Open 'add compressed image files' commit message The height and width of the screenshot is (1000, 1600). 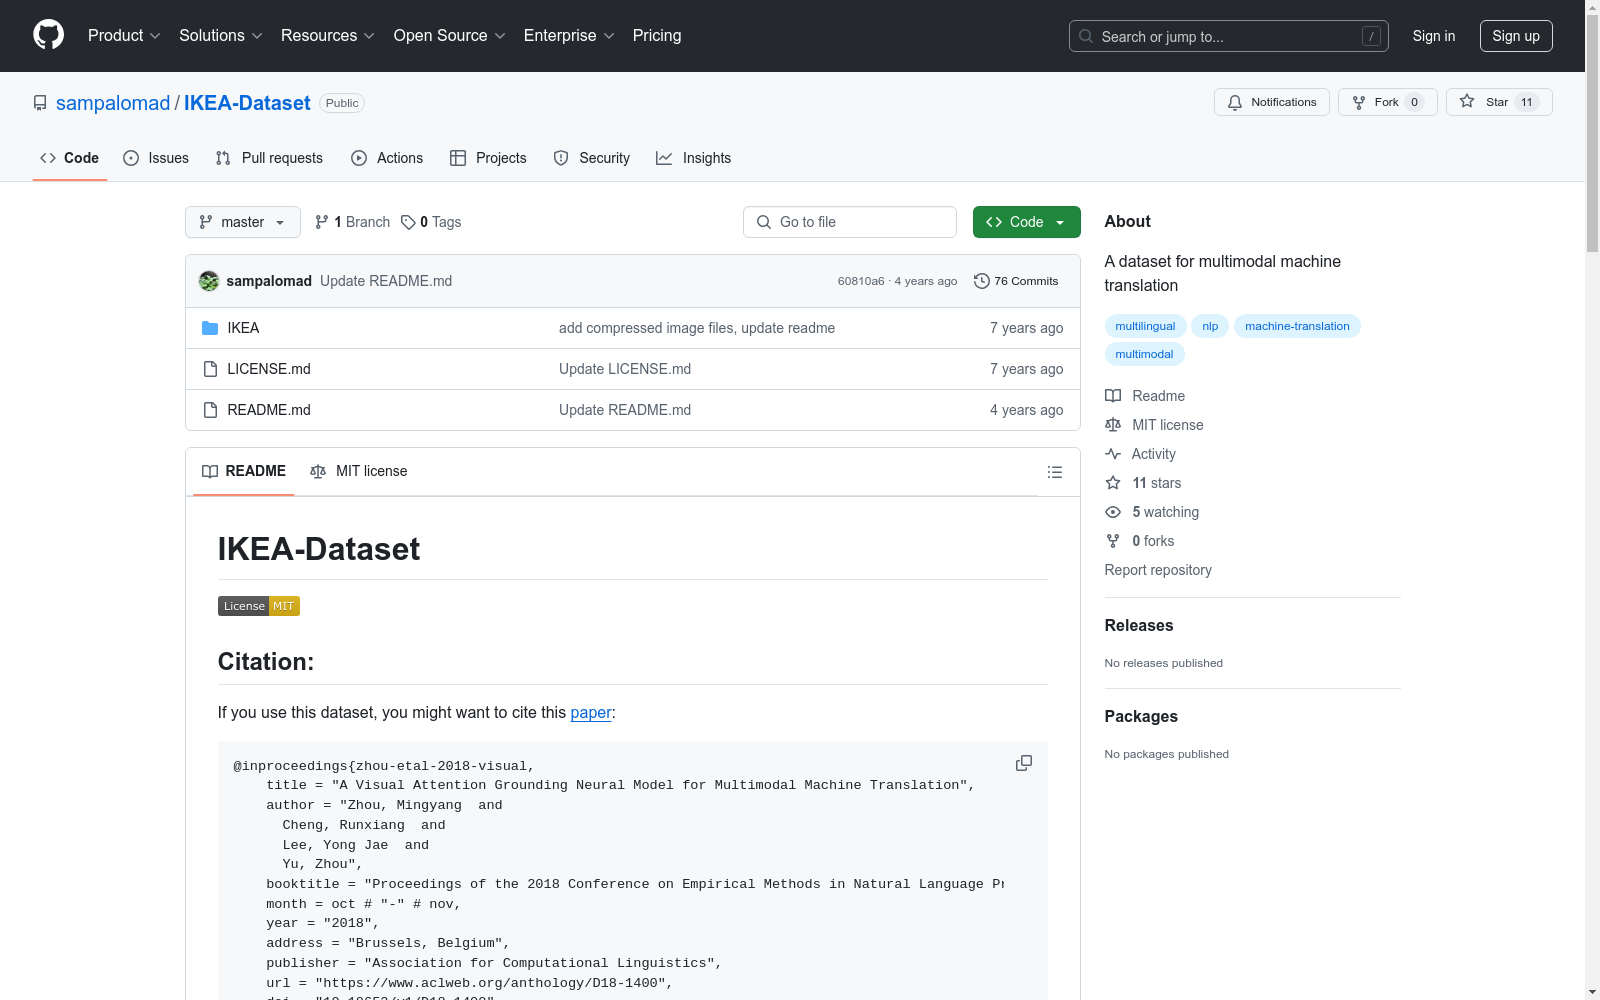click(697, 328)
